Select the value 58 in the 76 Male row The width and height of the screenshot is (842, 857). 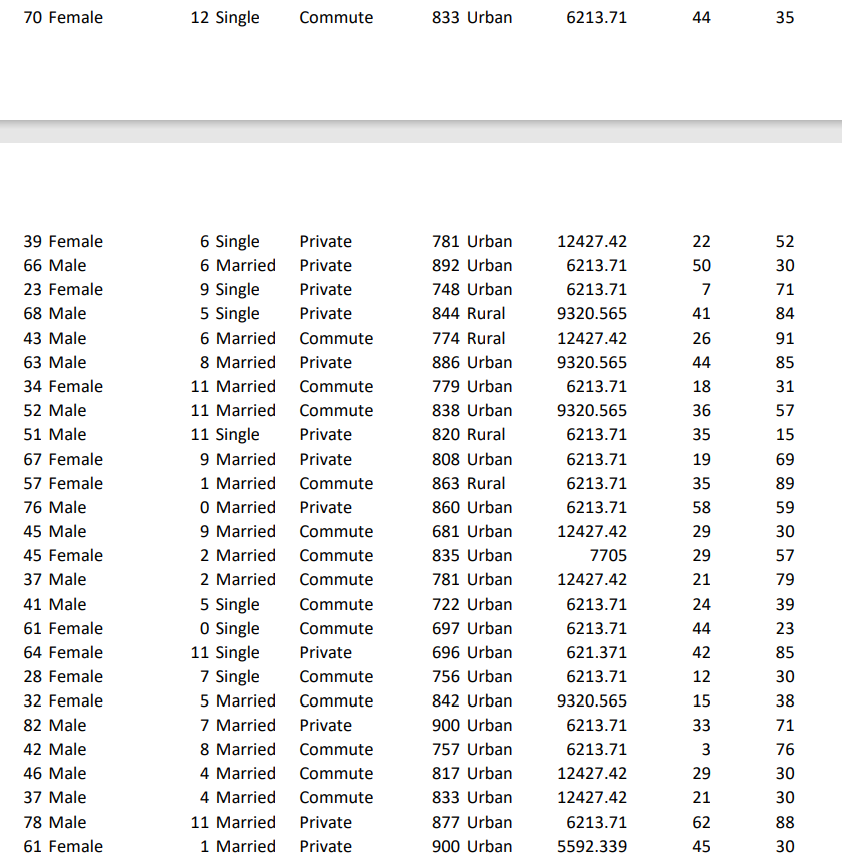(x=702, y=507)
